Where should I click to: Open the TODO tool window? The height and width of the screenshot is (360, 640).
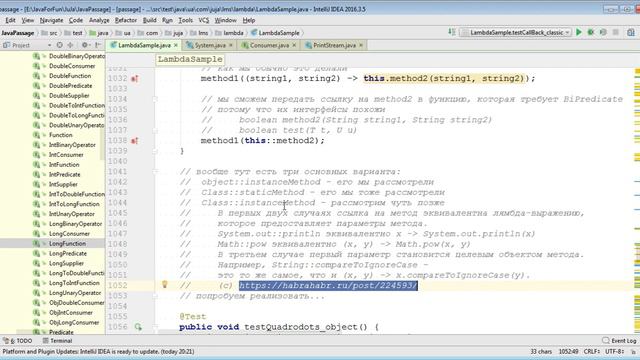click(x=18, y=340)
